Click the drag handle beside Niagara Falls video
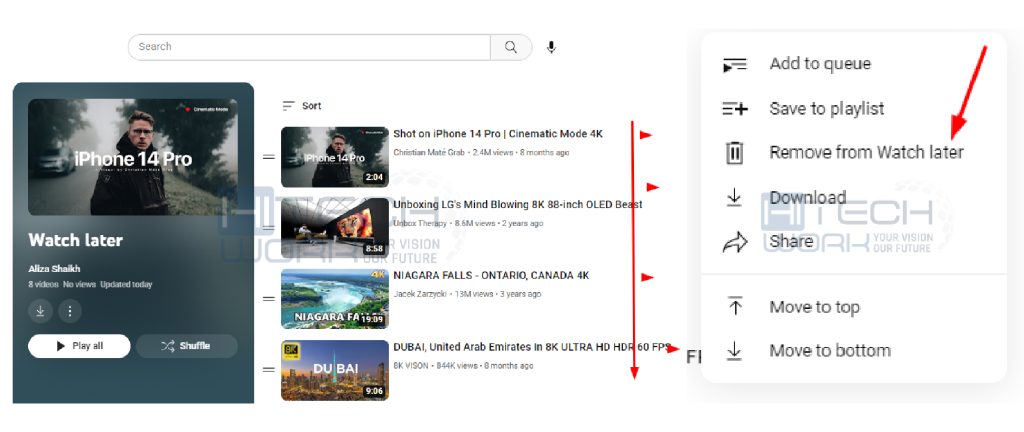The width and height of the screenshot is (1024, 432). click(x=268, y=299)
